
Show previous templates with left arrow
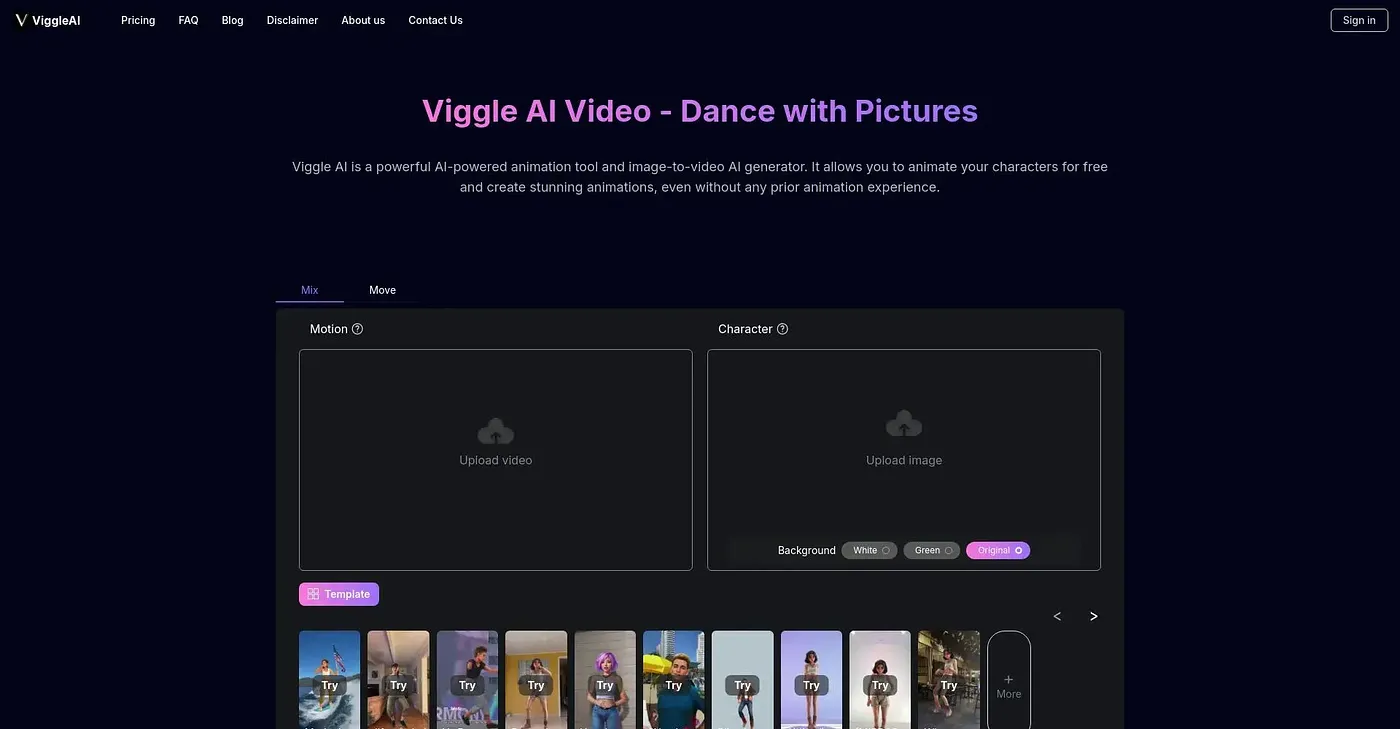(x=1057, y=616)
